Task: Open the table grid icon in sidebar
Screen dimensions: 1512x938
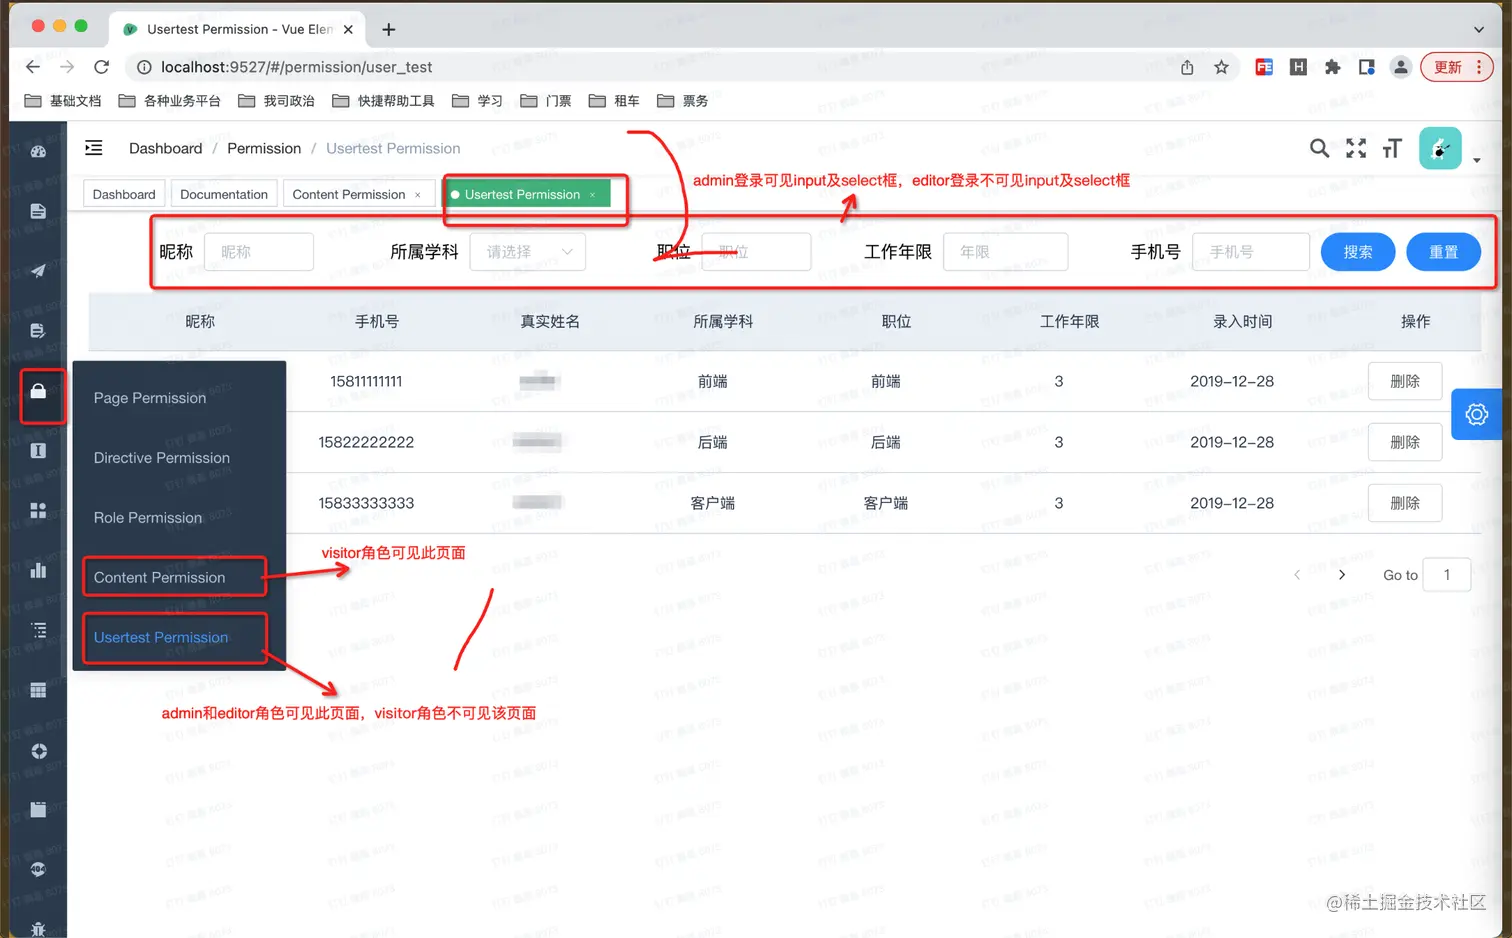Action: pos(38,690)
